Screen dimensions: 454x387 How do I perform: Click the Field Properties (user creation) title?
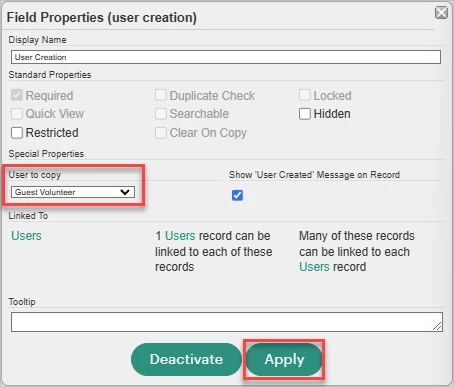tap(102, 17)
